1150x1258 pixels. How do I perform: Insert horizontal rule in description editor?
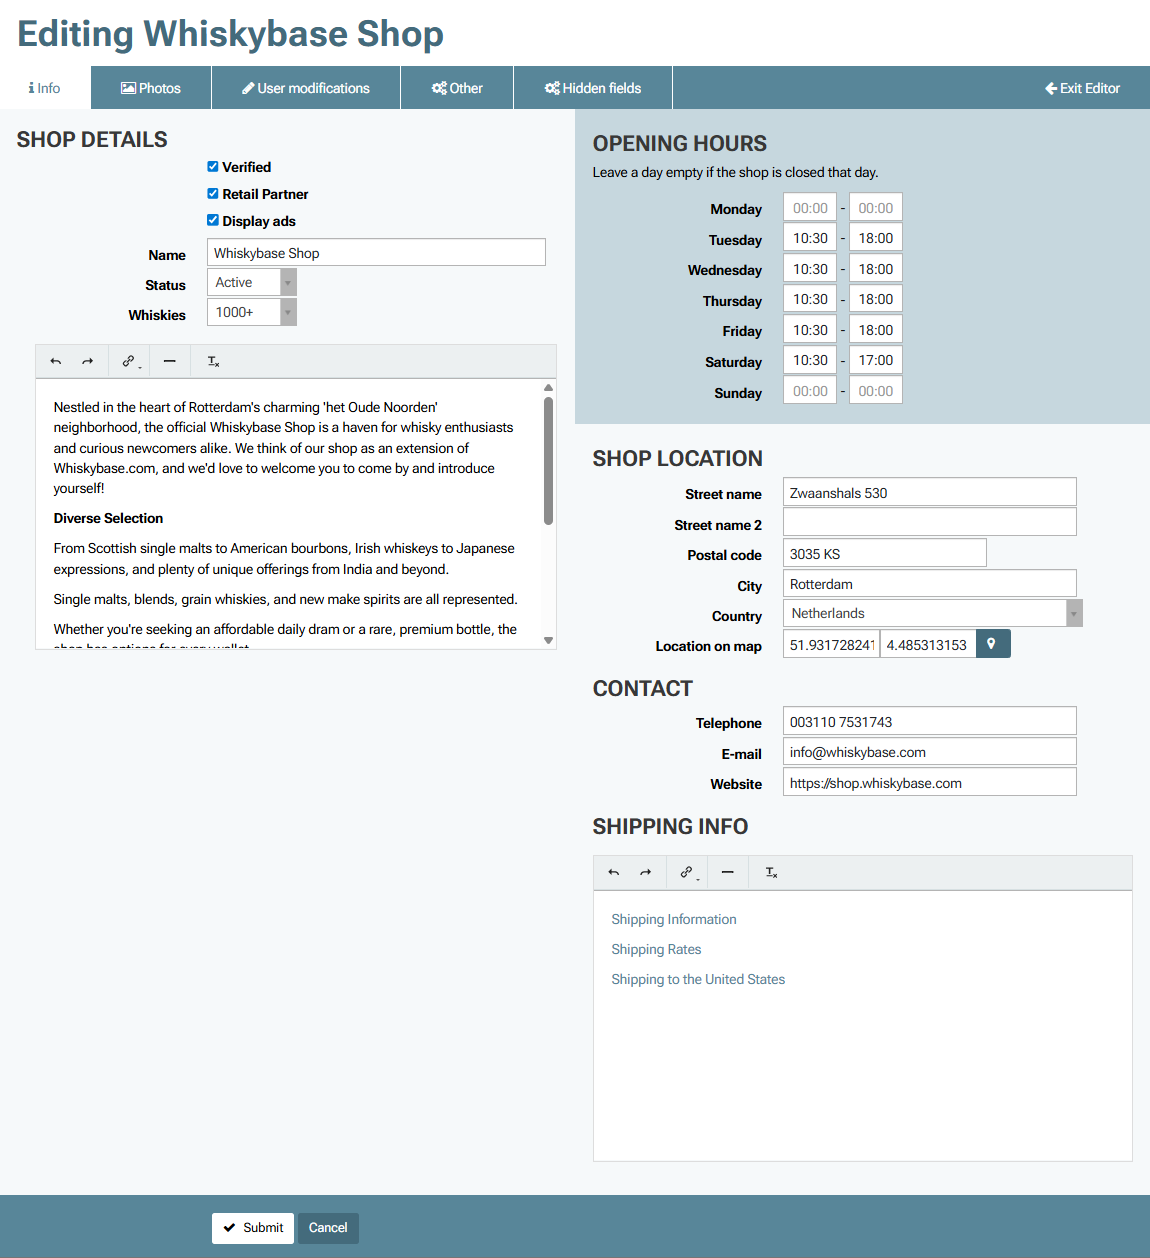pos(170,362)
